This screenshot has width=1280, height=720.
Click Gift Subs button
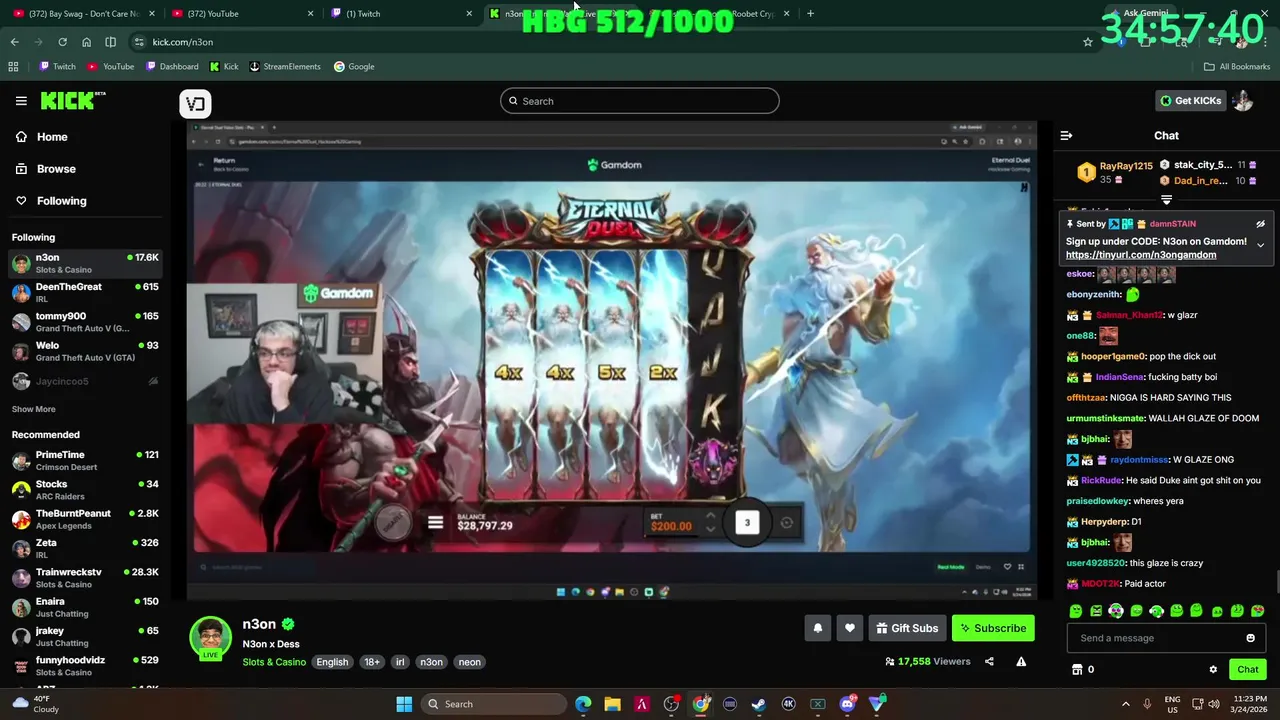tap(907, 628)
